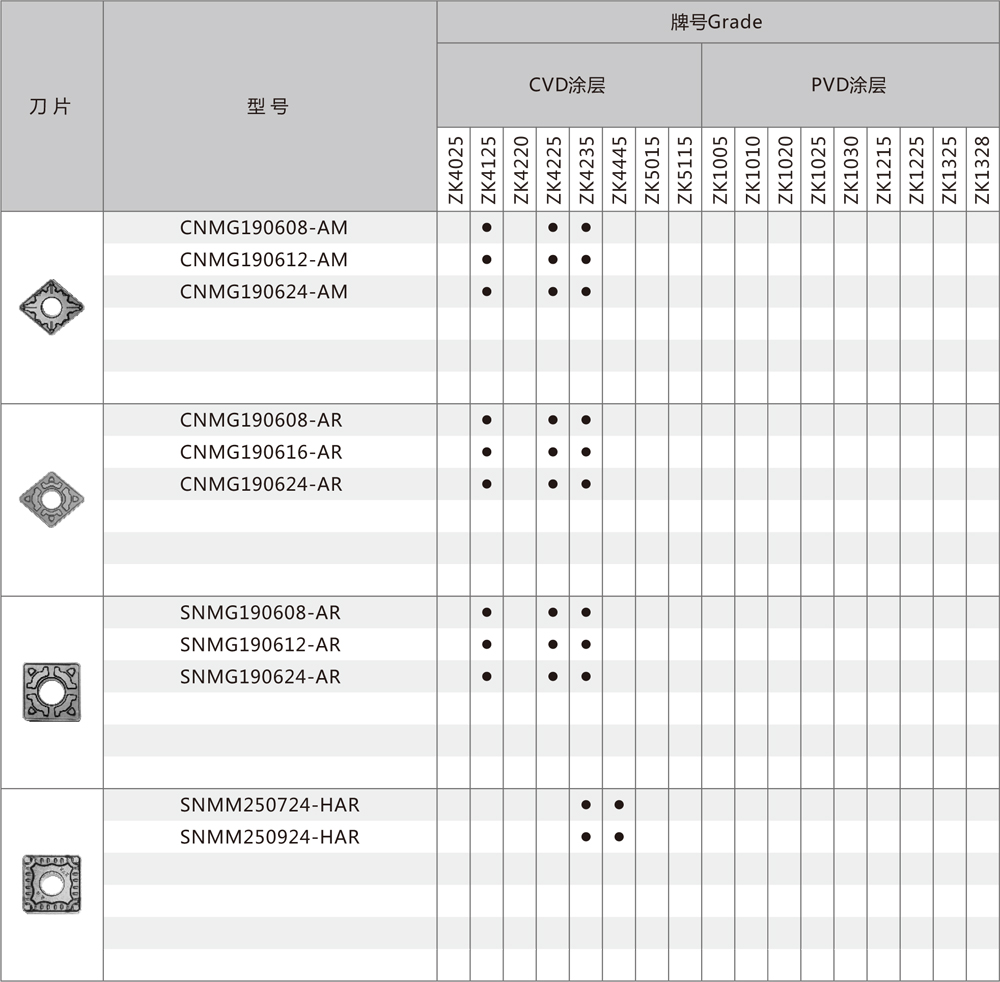This screenshot has width=1000, height=982.
Task: Click model CNMG190624-AR
Action: click(x=261, y=484)
